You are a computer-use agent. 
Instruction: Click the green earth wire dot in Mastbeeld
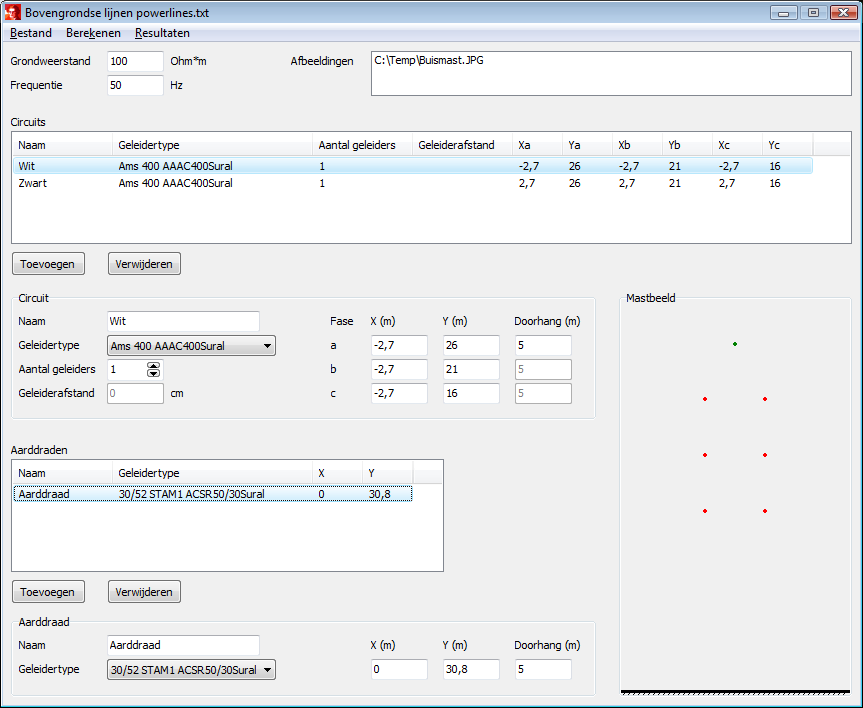coord(735,344)
